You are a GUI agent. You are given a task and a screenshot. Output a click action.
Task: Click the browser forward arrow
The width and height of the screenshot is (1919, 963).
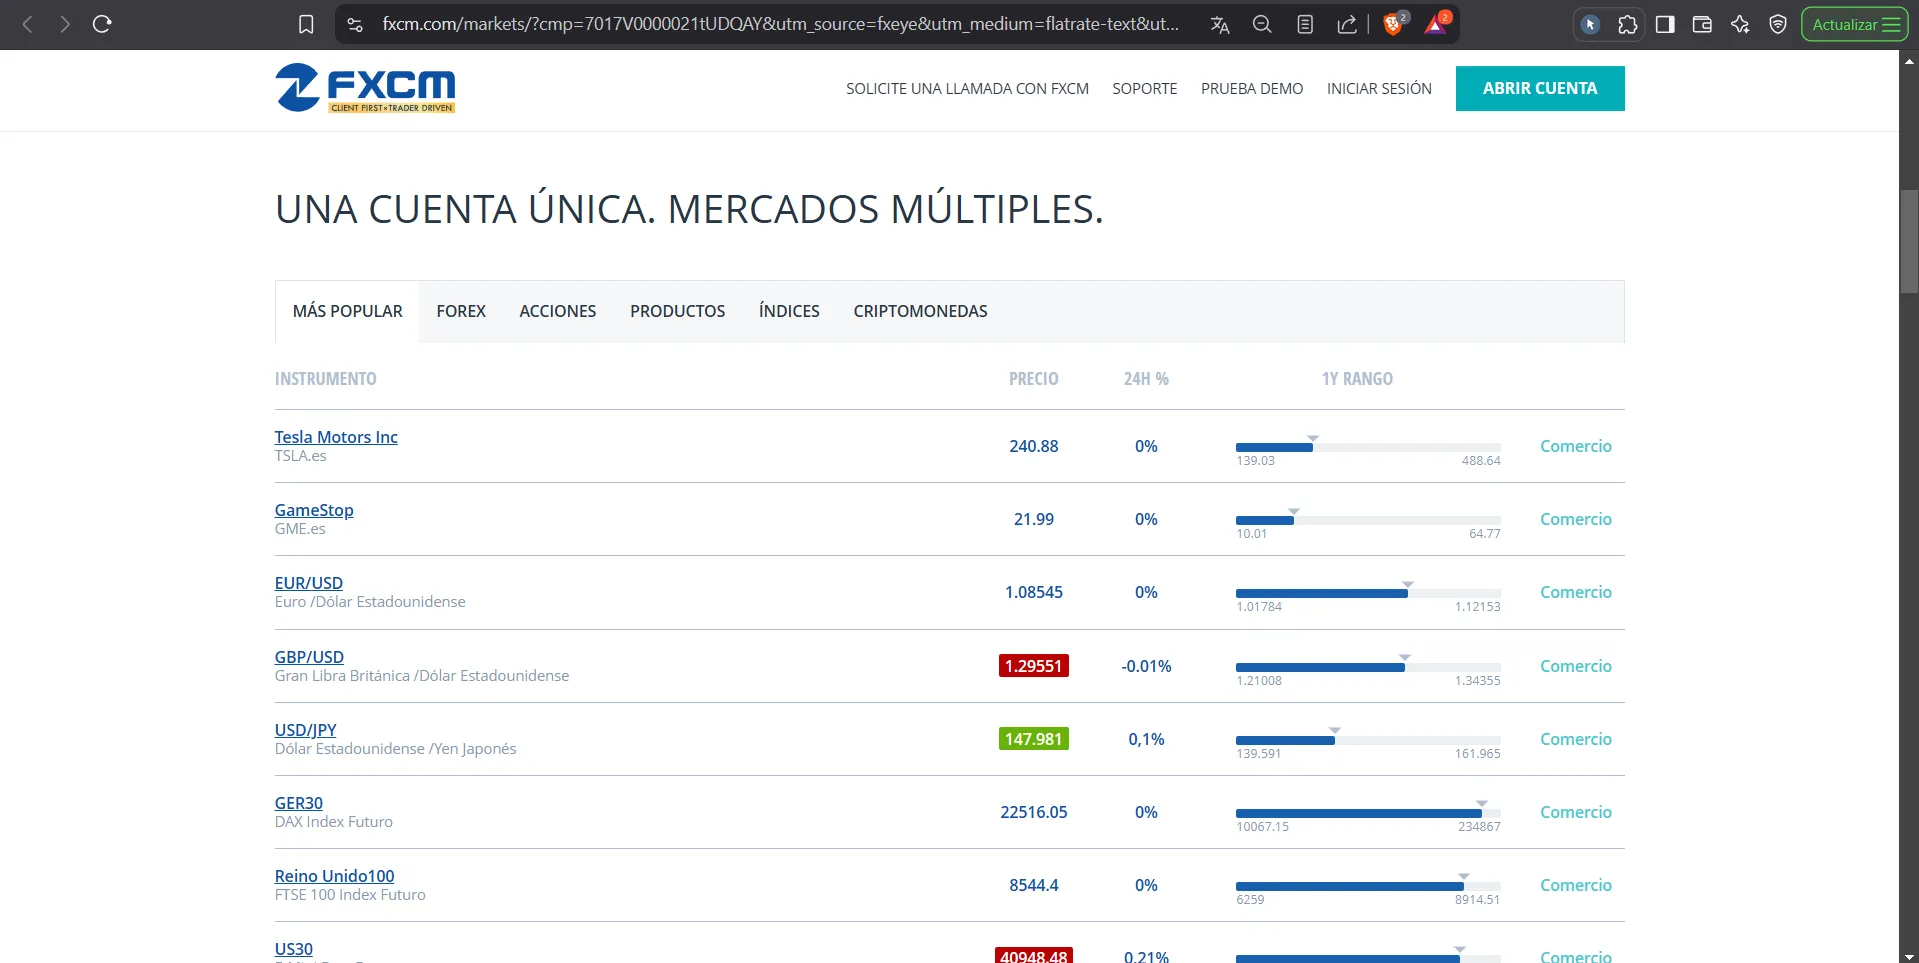coord(65,24)
